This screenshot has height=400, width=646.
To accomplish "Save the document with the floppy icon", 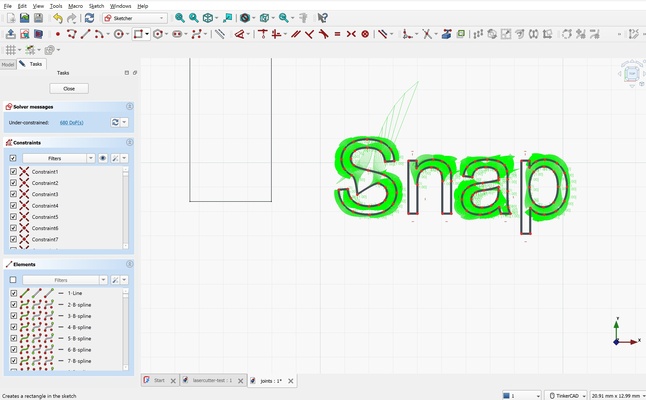I will coord(38,18).
